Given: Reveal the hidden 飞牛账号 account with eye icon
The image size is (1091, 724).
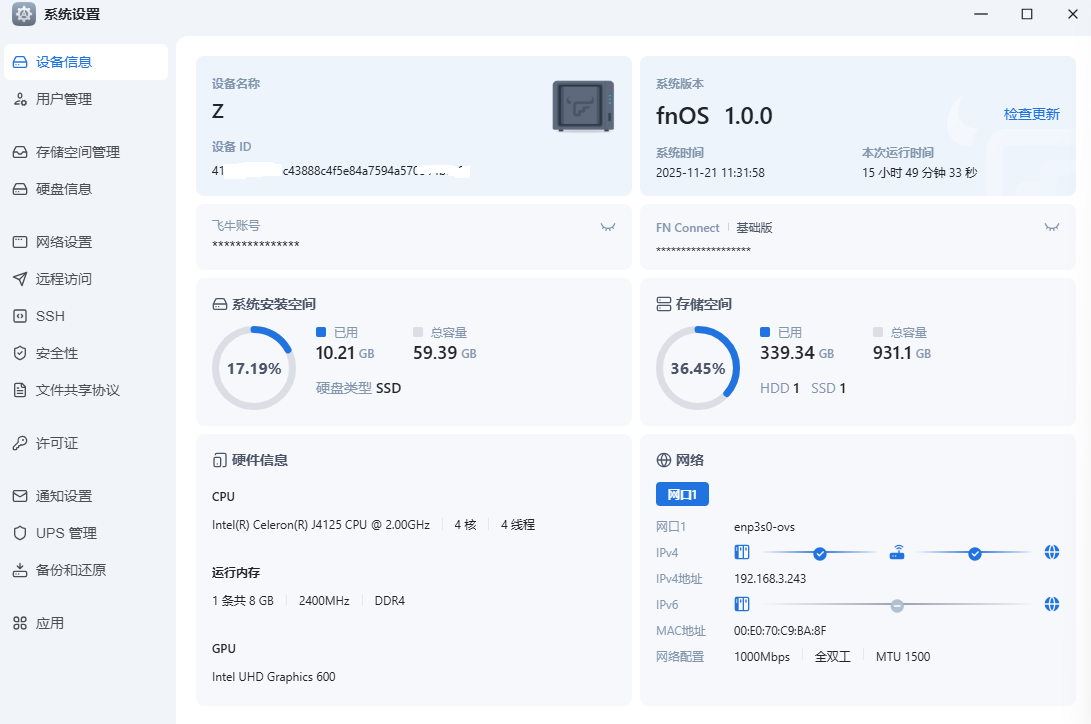Looking at the screenshot, I should point(608,227).
